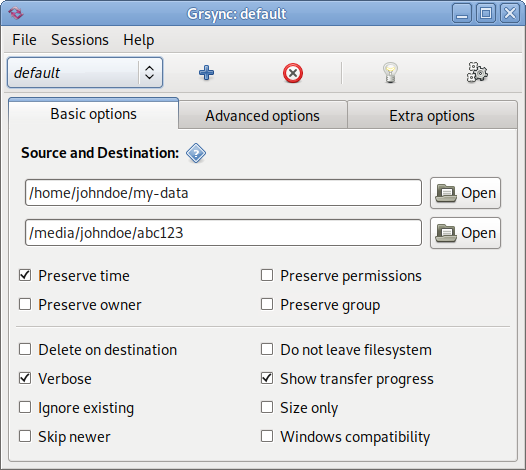This screenshot has height=470, width=526.
Task: Uncheck Preserve time
Action: tap(25, 275)
